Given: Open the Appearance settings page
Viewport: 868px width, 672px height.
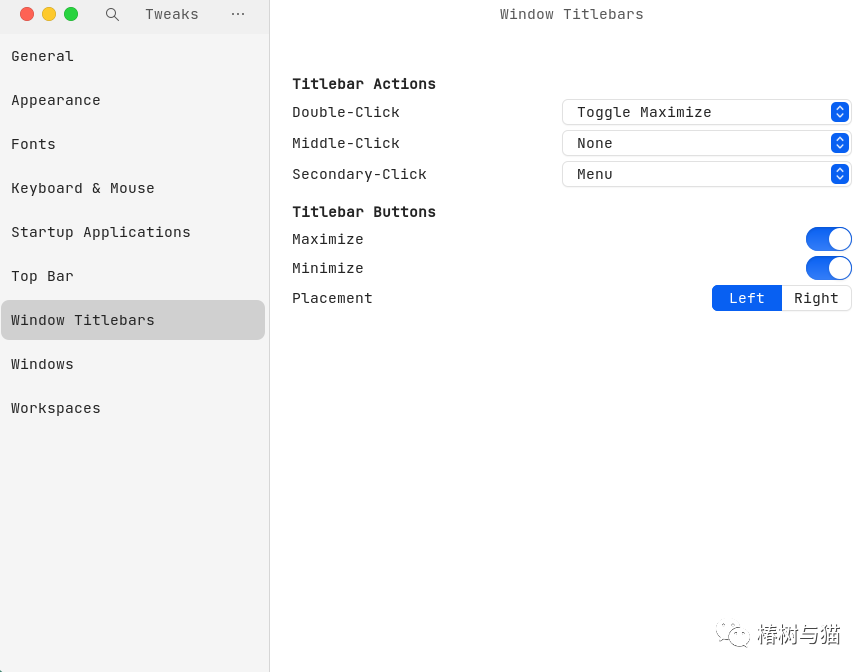Looking at the screenshot, I should click(x=56, y=100).
